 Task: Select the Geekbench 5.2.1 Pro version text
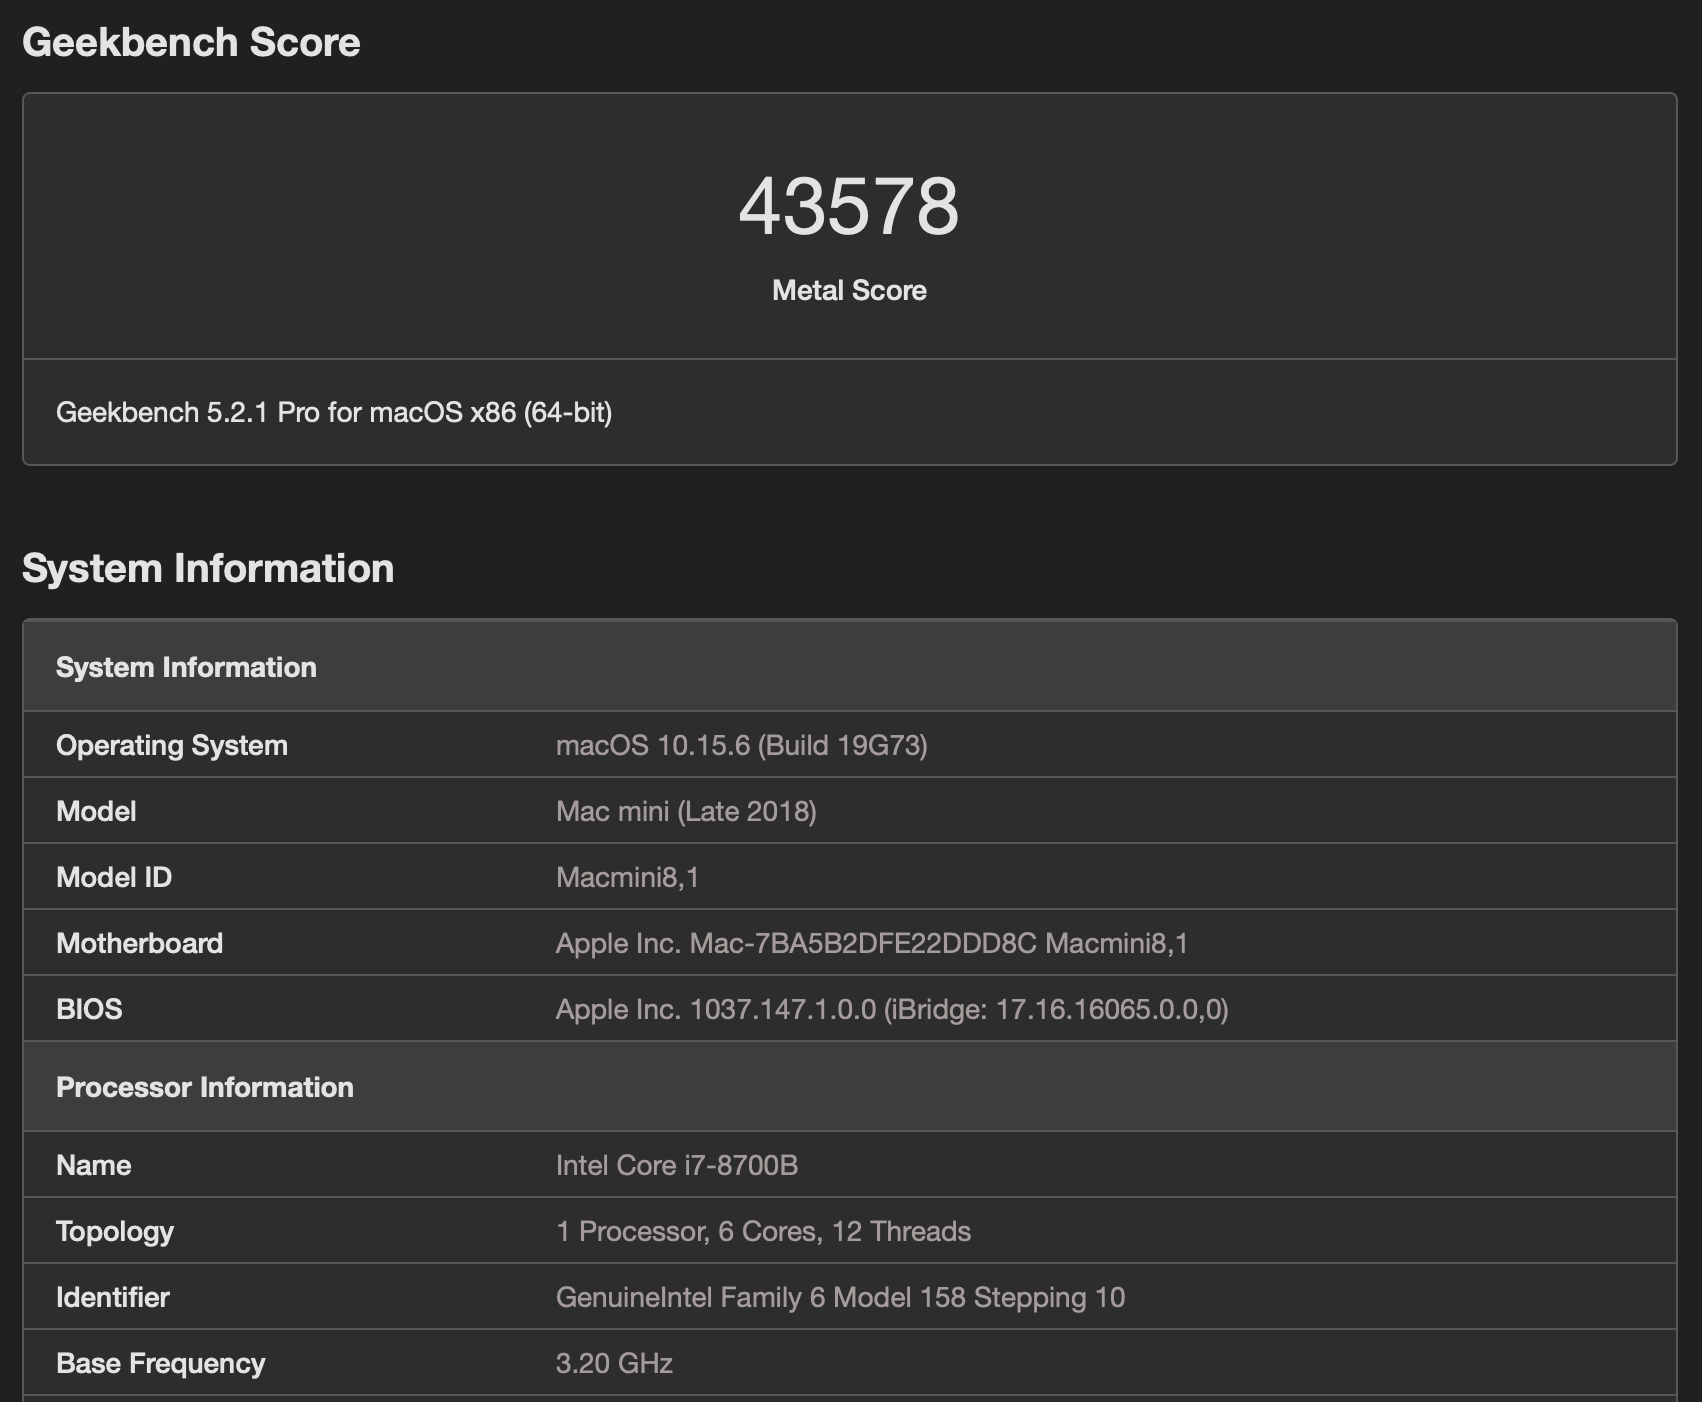click(x=334, y=412)
